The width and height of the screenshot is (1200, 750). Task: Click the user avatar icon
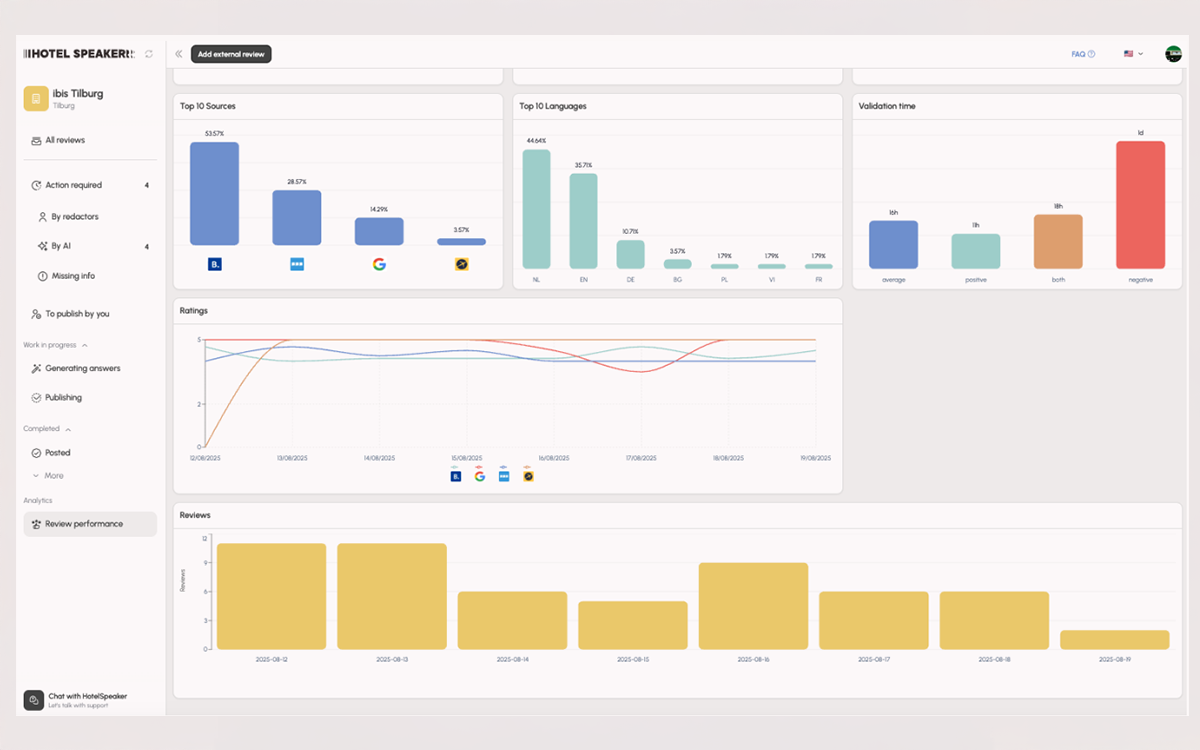1173,54
